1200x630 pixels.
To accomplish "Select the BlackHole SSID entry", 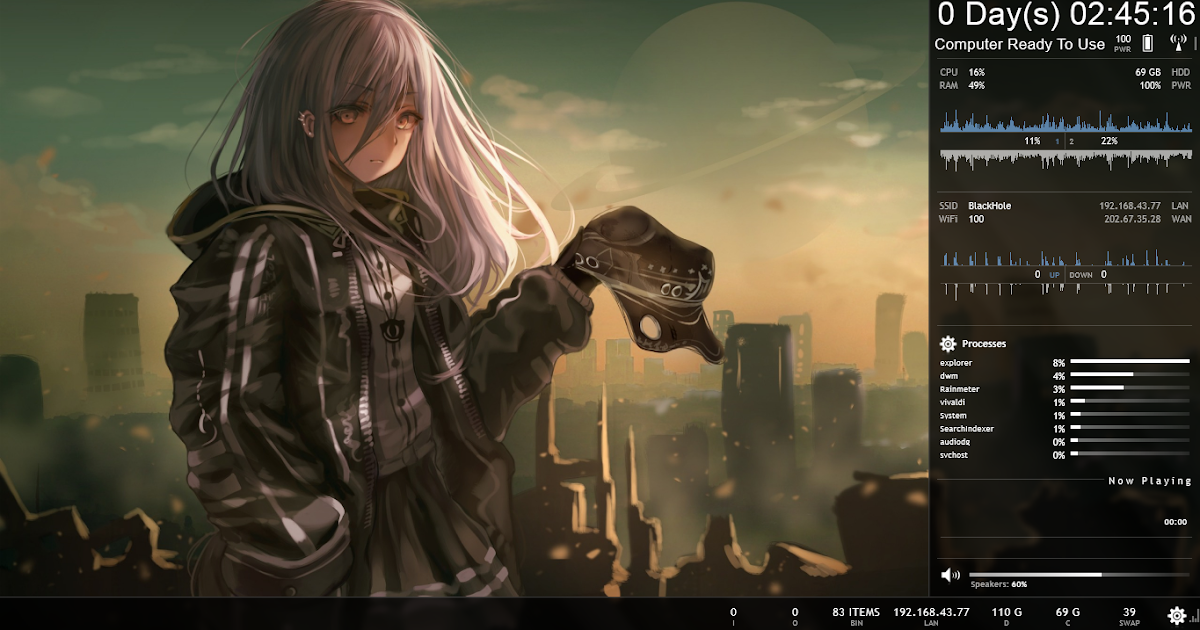I will click(x=988, y=205).
